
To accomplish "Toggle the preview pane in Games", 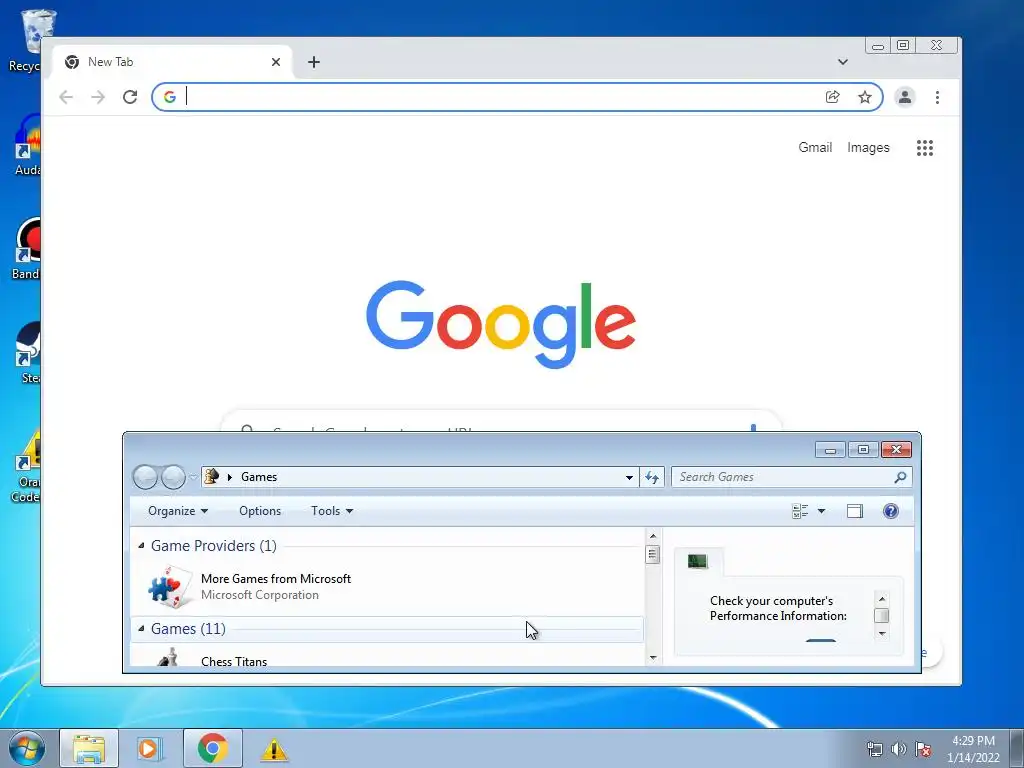I will coord(855,511).
